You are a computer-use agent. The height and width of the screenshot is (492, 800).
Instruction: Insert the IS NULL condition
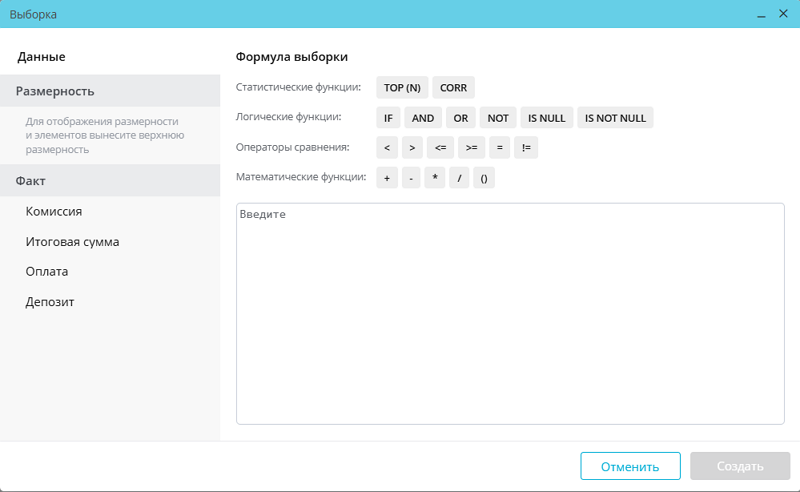coord(546,118)
